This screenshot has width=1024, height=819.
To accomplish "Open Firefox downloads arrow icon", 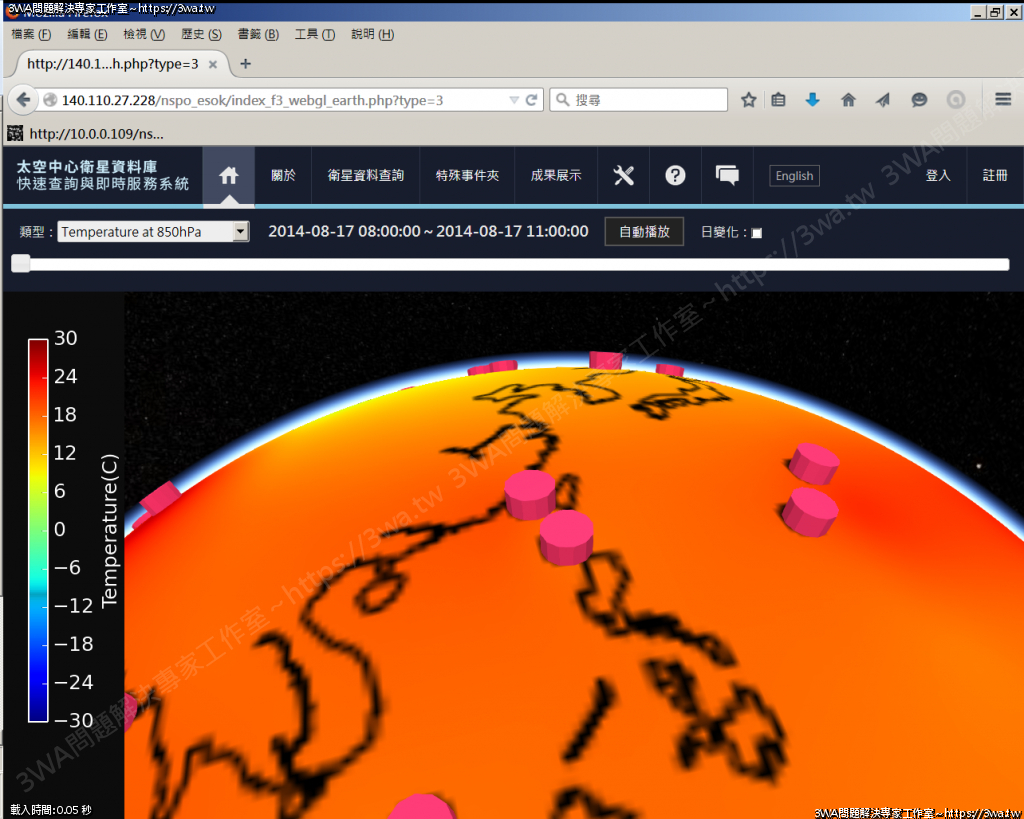I will click(x=812, y=100).
